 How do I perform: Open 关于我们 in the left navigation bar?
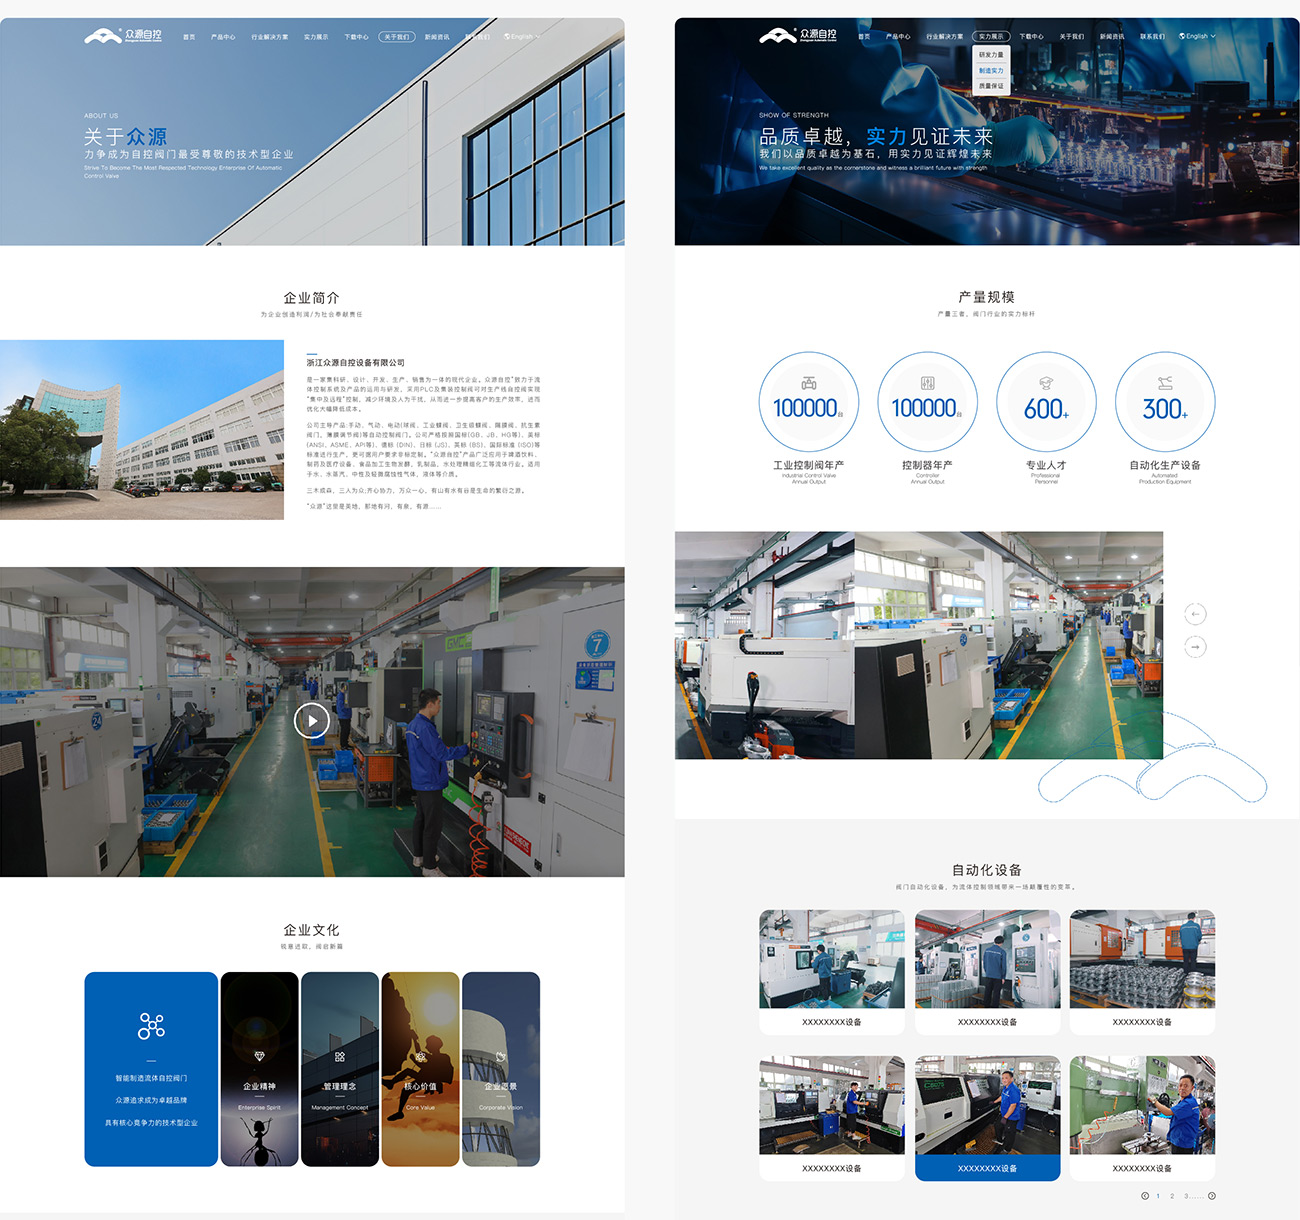(x=396, y=37)
